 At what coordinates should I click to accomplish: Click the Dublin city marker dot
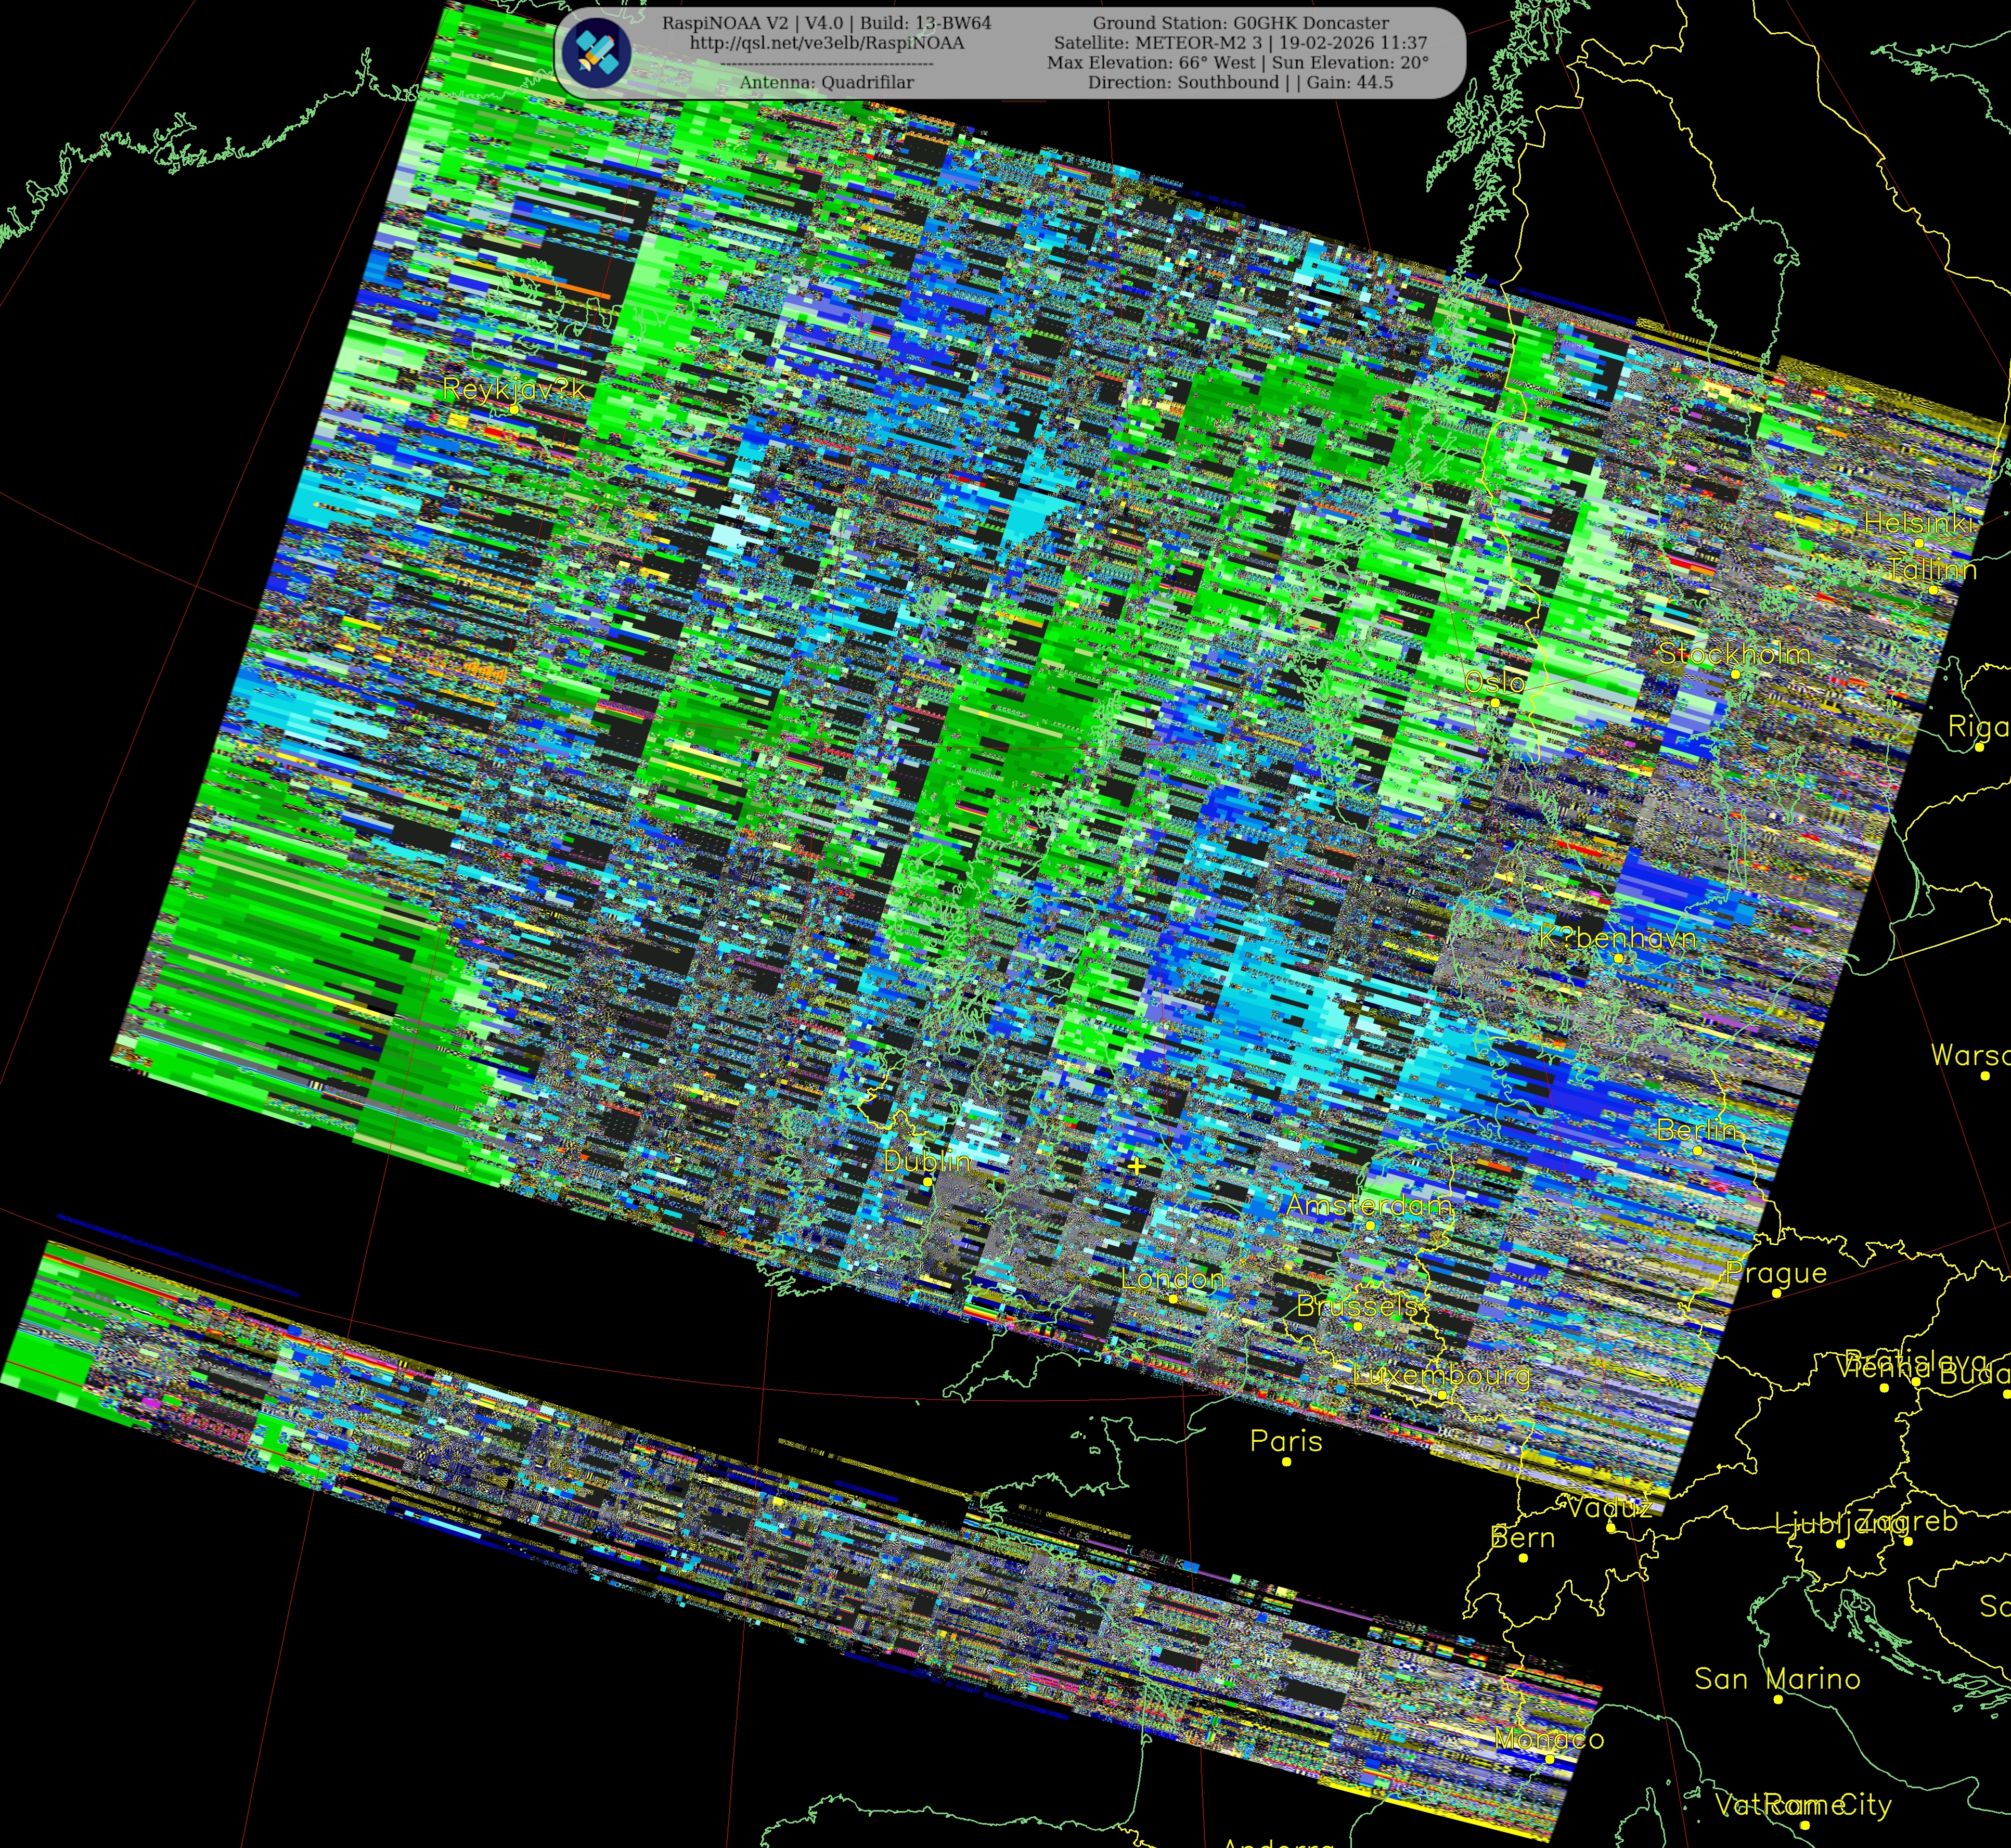coord(928,1182)
